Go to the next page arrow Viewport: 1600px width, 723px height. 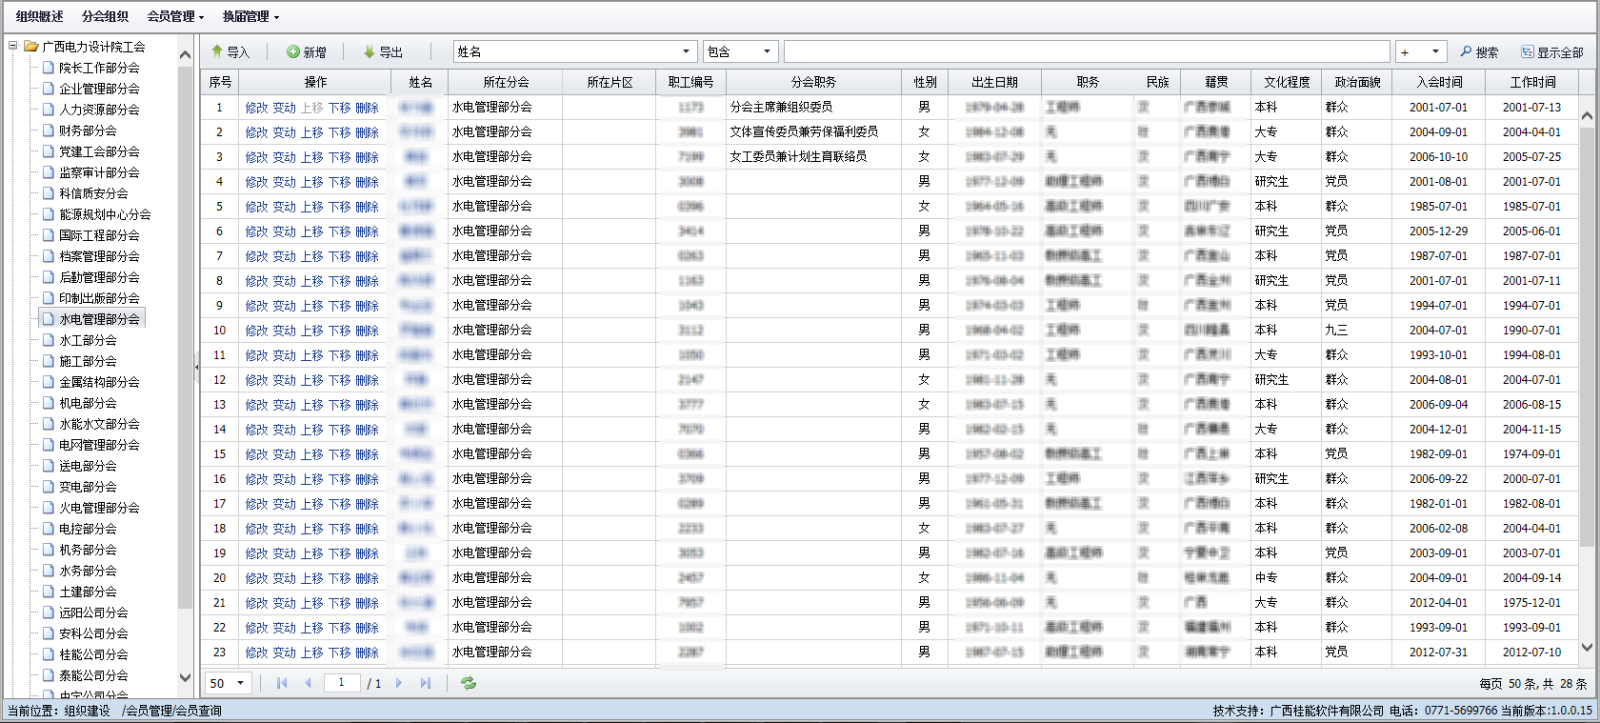point(399,683)
